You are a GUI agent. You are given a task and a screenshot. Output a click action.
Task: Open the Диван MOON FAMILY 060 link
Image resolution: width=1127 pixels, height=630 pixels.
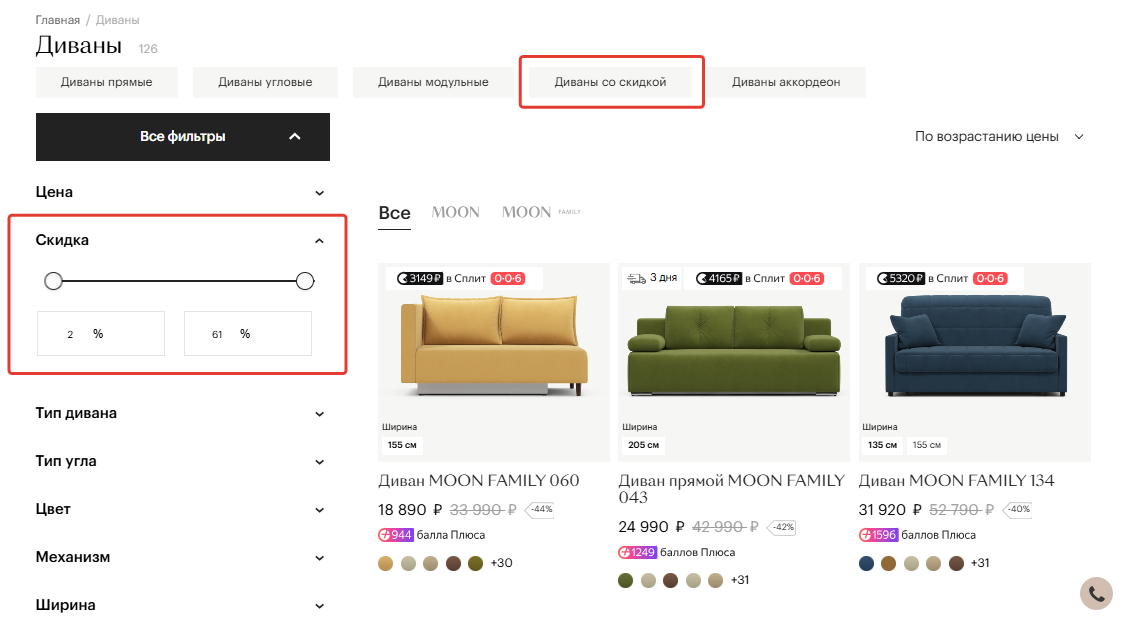tap(479, 481)
